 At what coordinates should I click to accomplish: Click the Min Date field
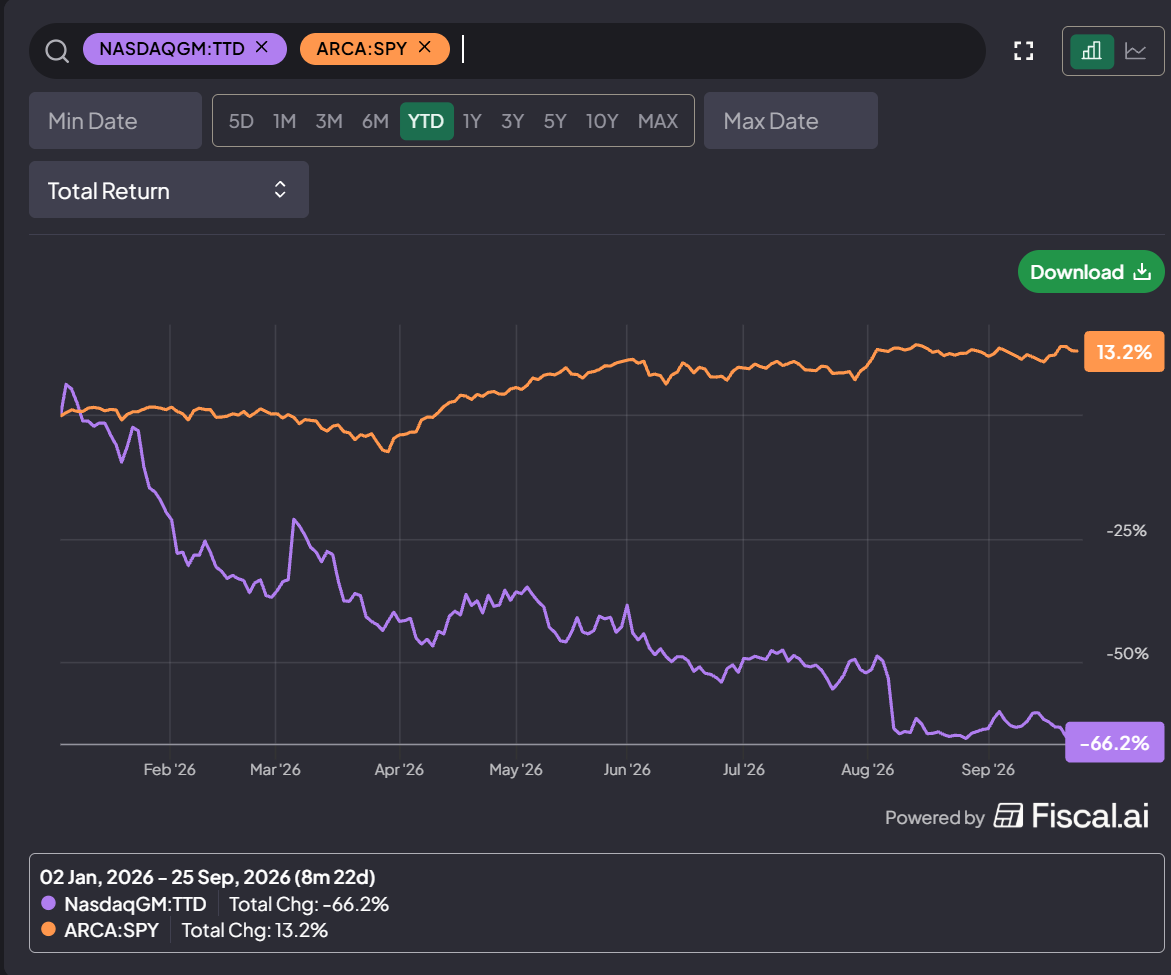tap(116, 121)
